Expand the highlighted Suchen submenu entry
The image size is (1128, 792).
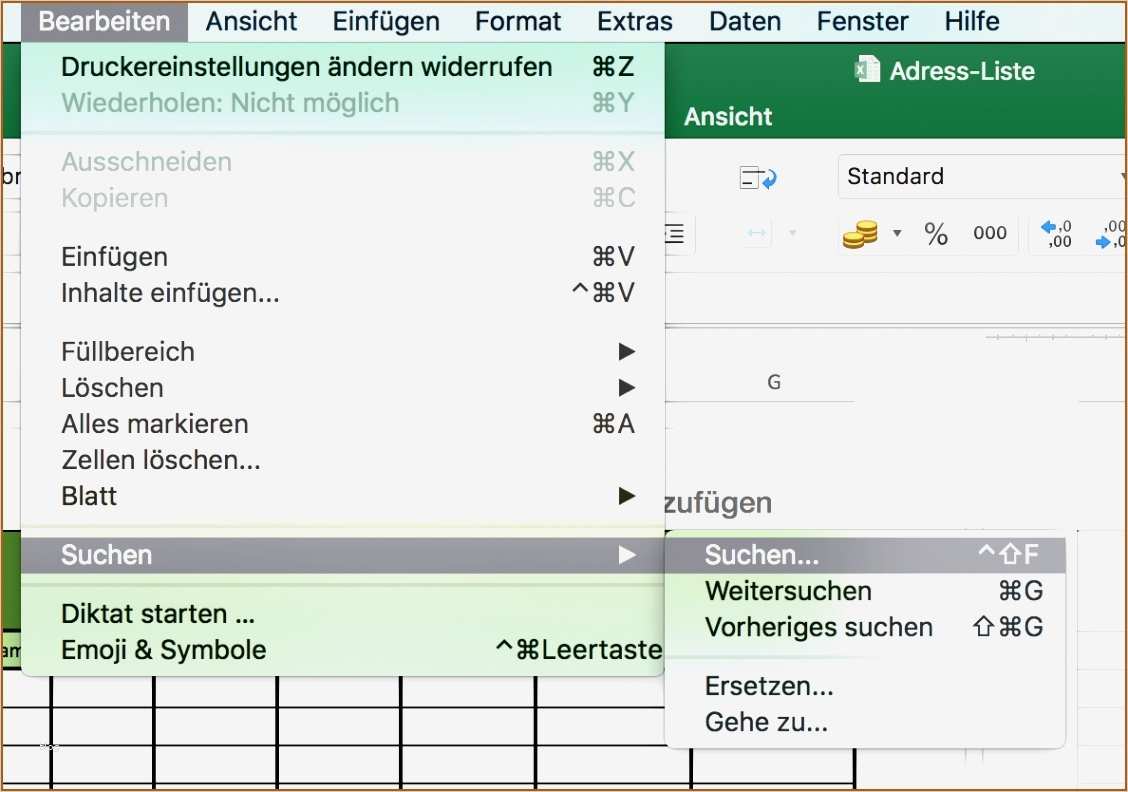342,555
